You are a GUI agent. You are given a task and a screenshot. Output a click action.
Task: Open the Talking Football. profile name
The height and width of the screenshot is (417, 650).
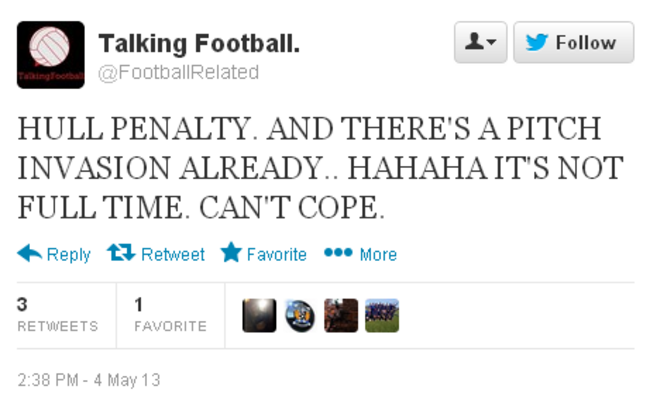pyautogui.click(x=199, y=44)
